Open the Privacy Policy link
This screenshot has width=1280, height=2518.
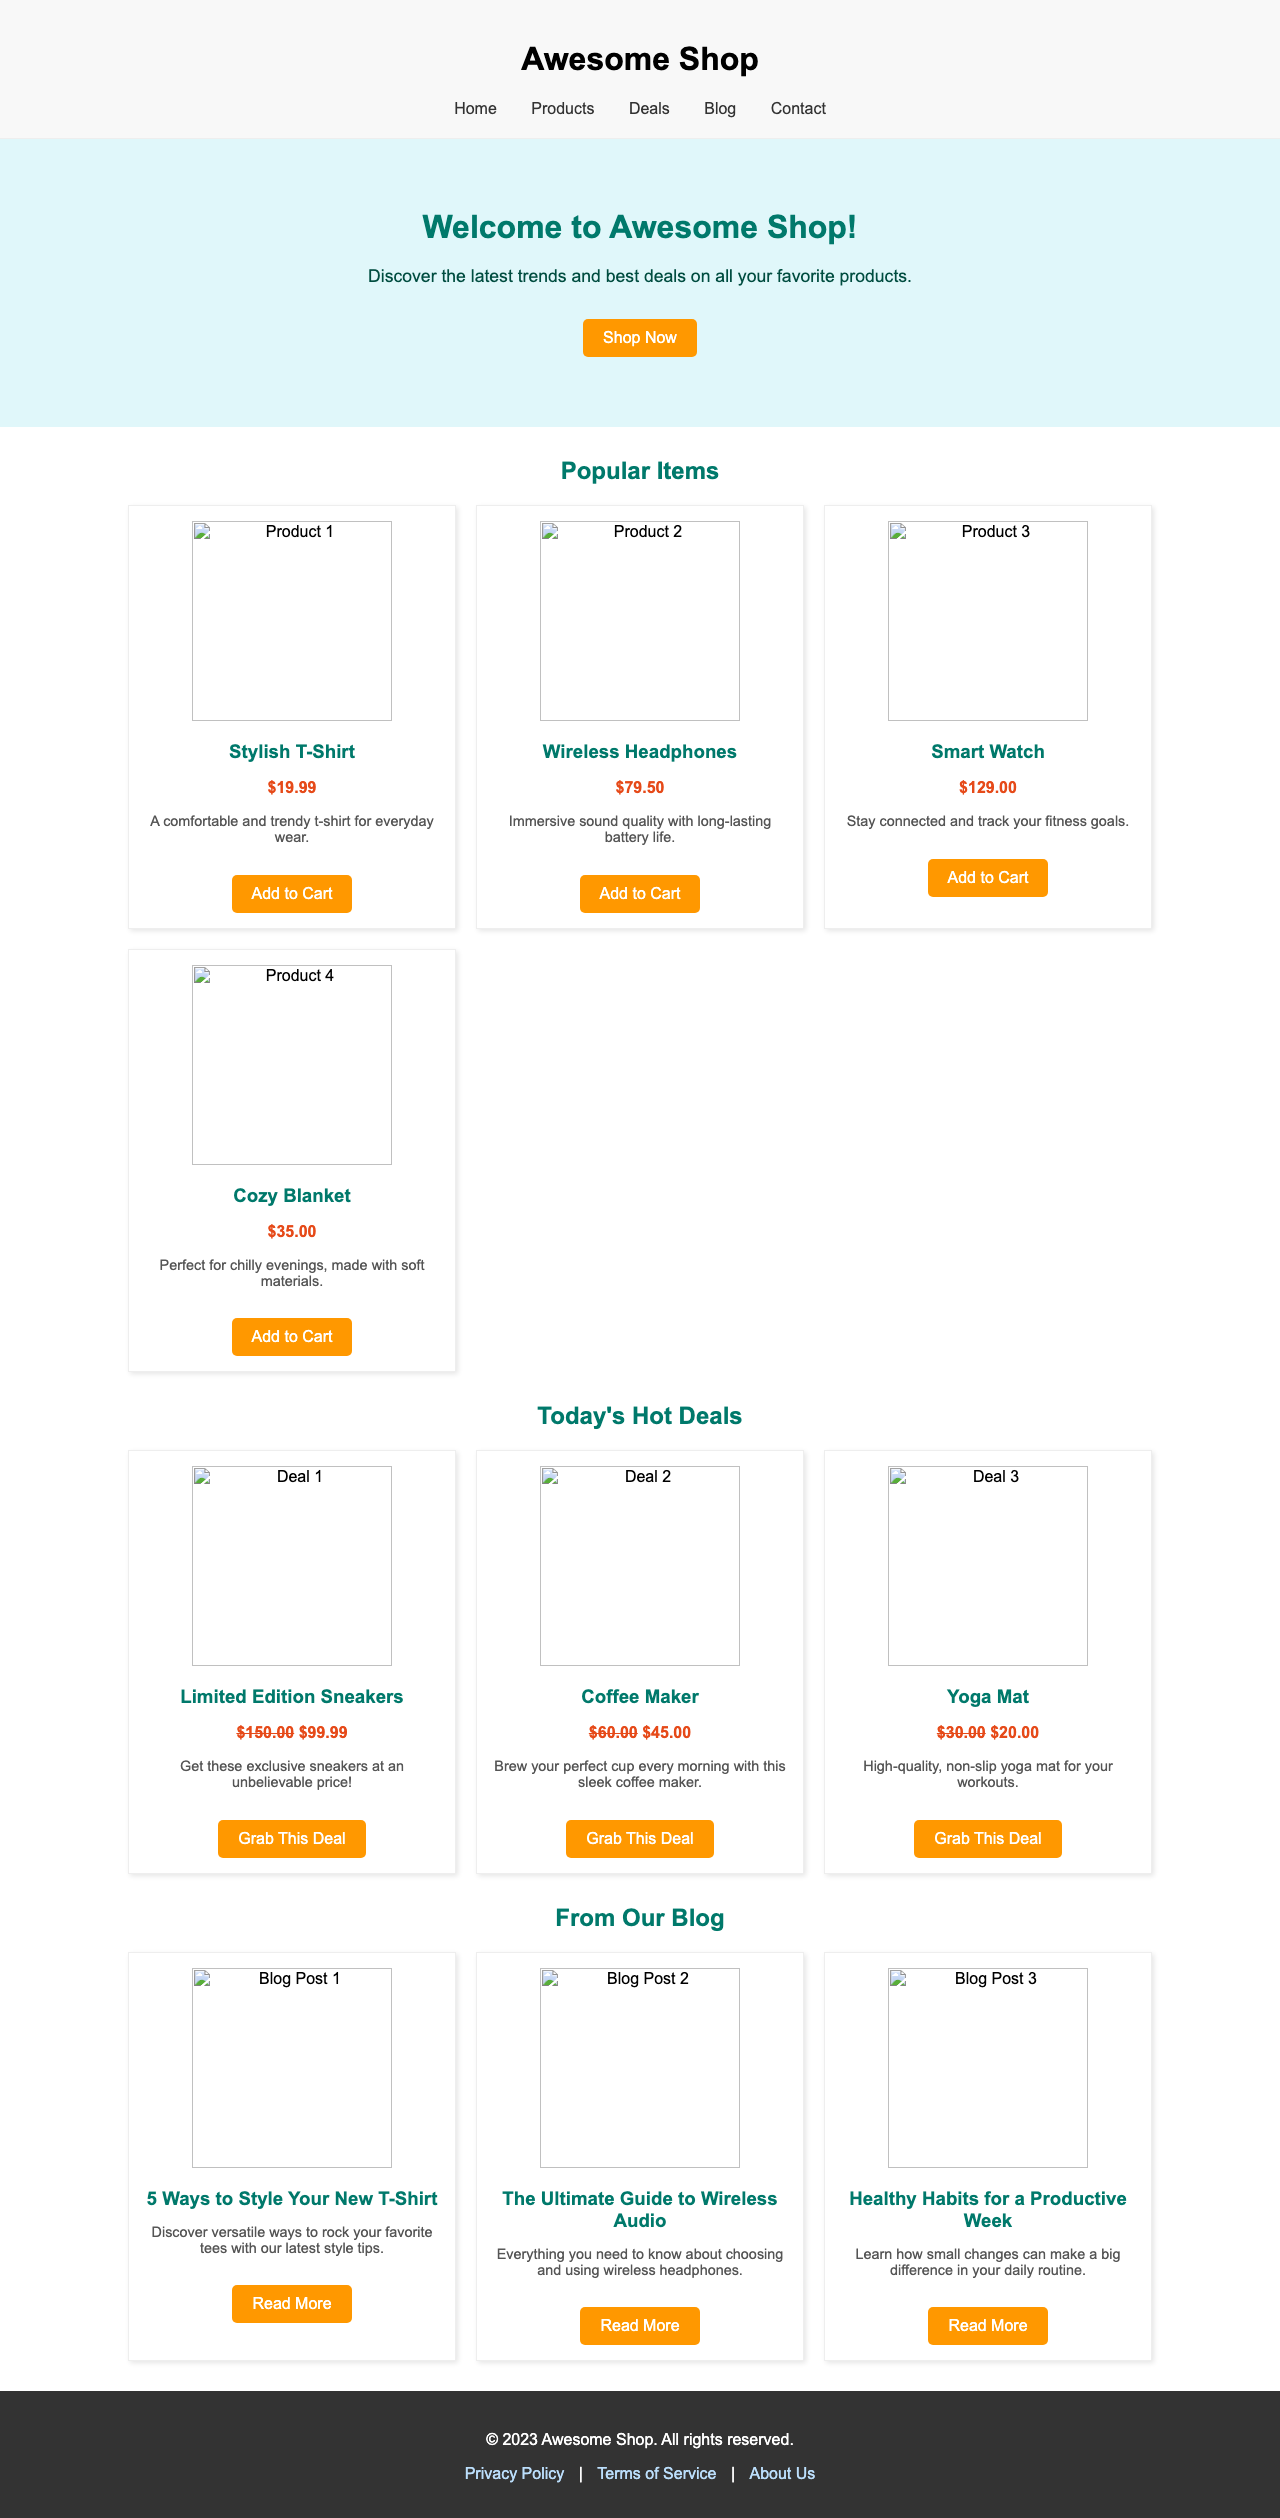tap(513, 2473)
